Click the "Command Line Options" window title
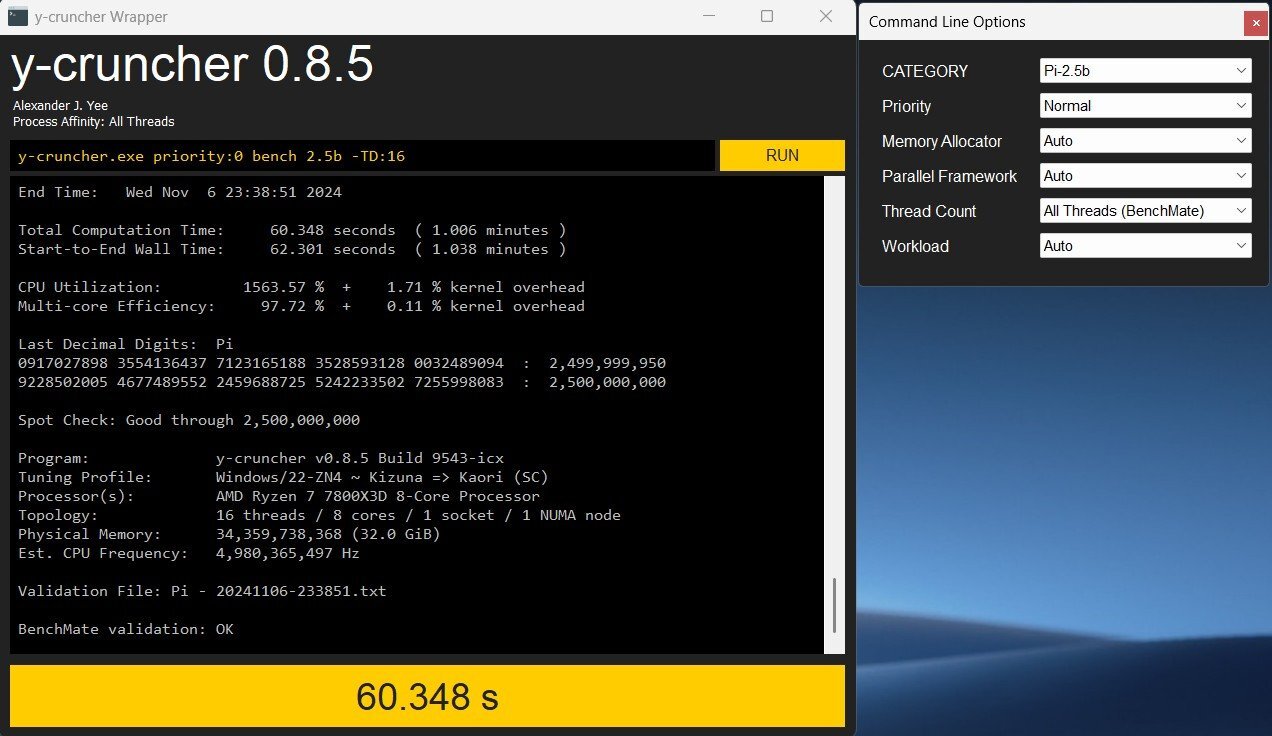 click(x=947, y=22)
